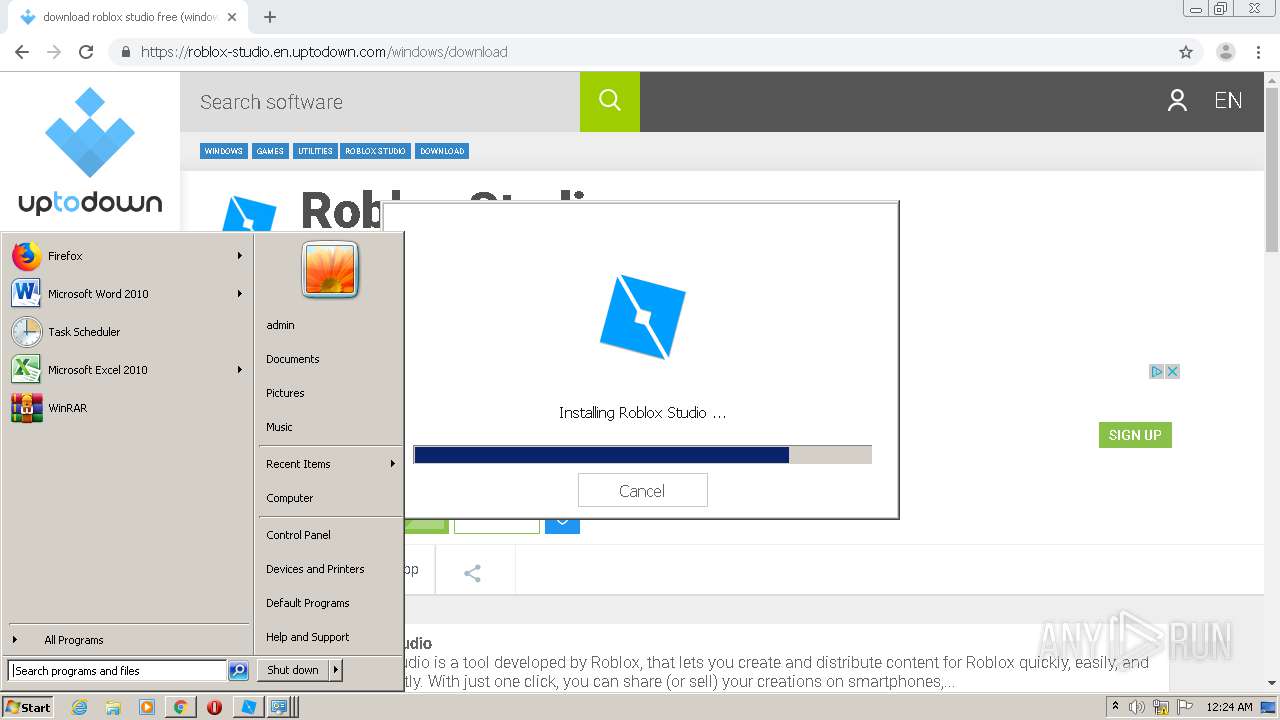
Task: Show hidden tray icons
Action: tap(1115, 707)
